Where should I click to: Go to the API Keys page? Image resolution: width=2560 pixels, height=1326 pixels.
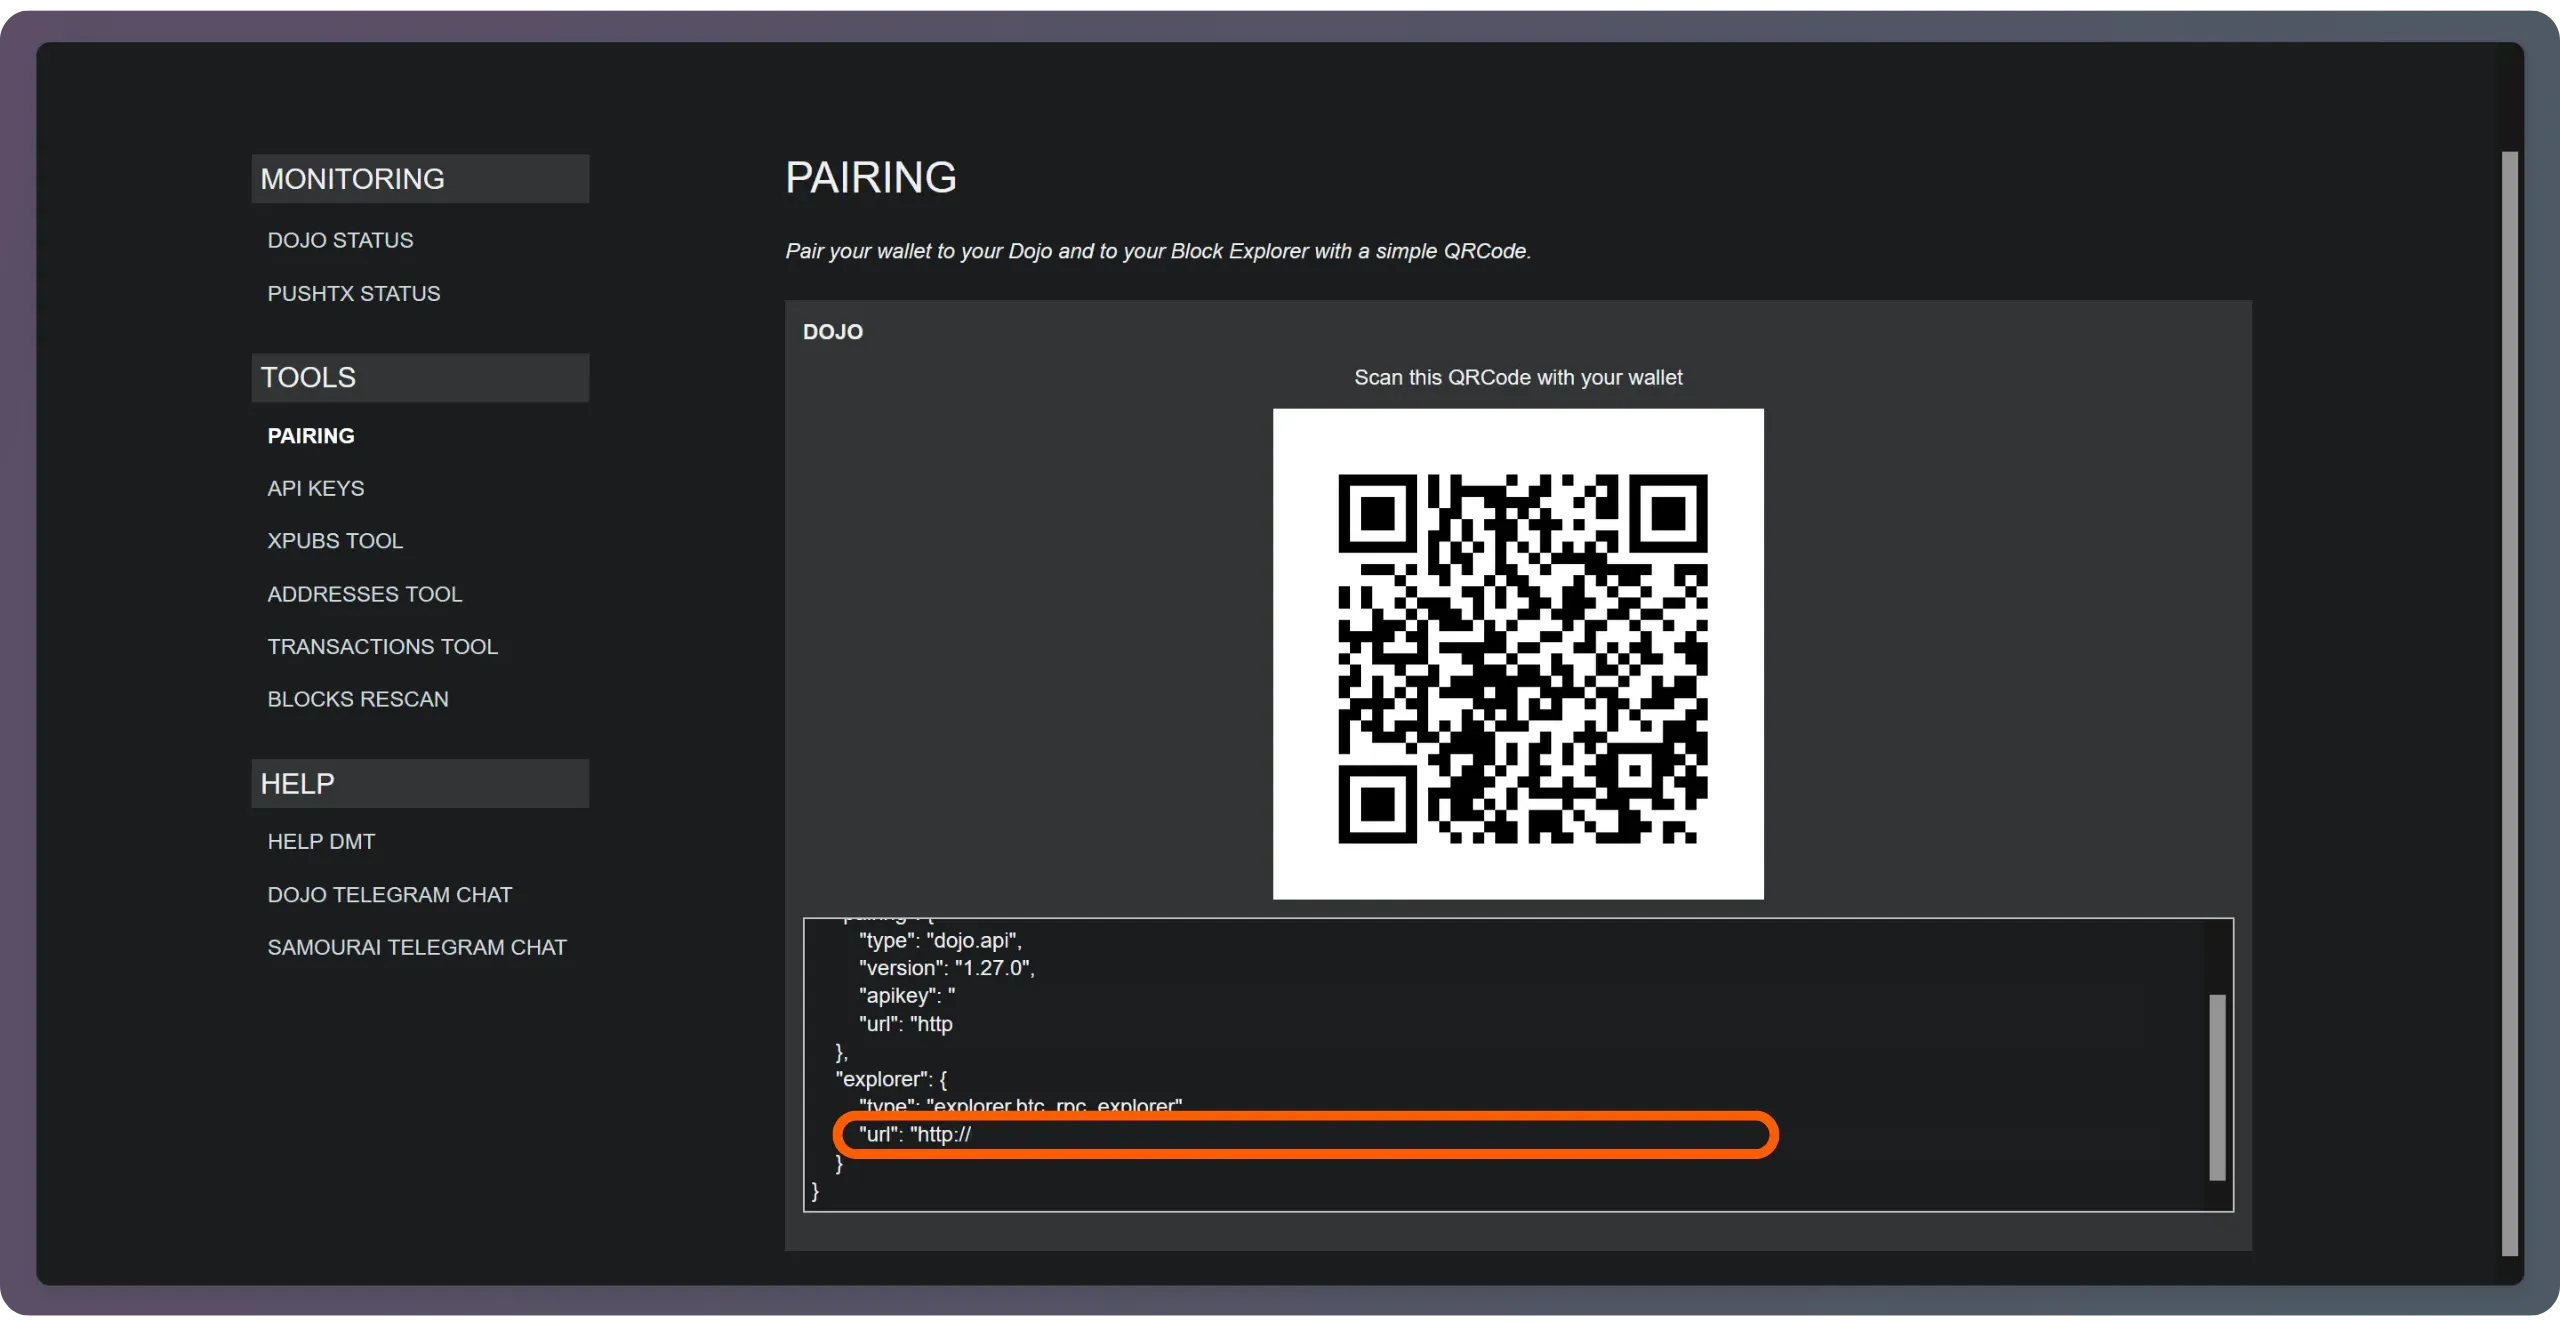(x=315, y=488)
